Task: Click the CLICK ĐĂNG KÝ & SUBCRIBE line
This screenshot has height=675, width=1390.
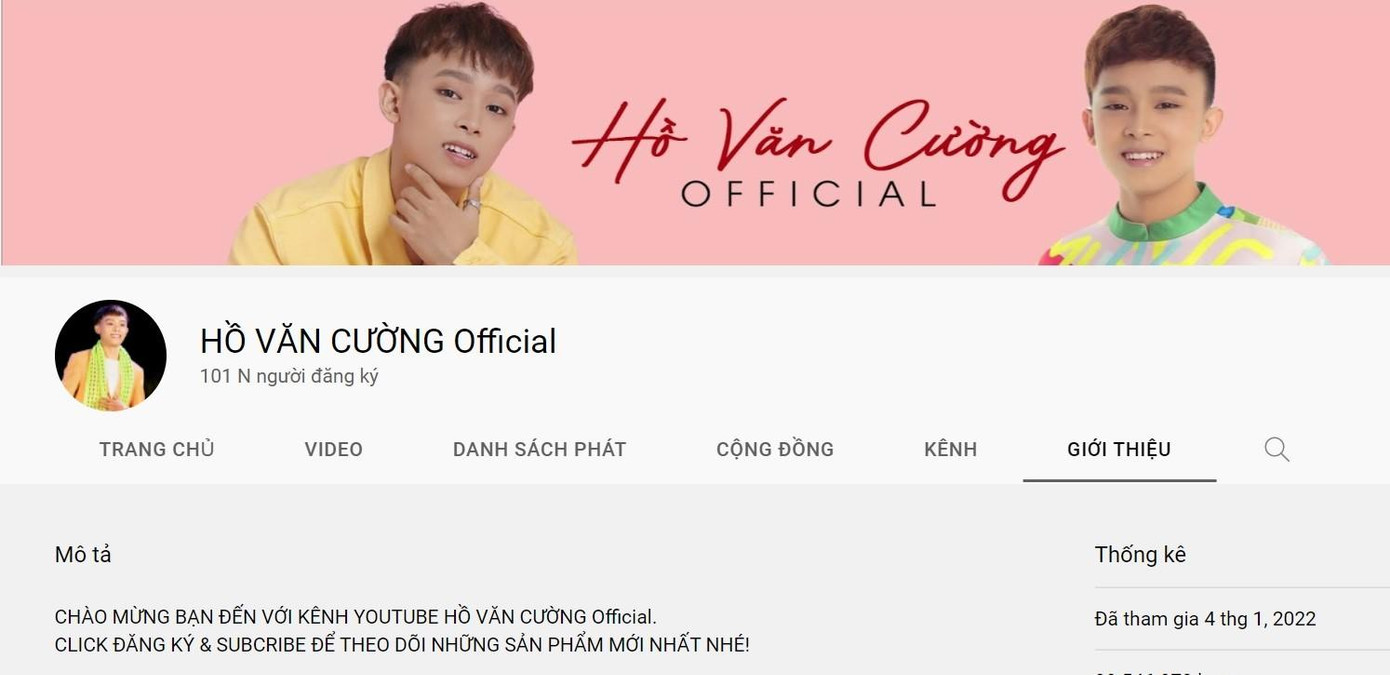Action: pyautogui.click(x=402, y=645)
